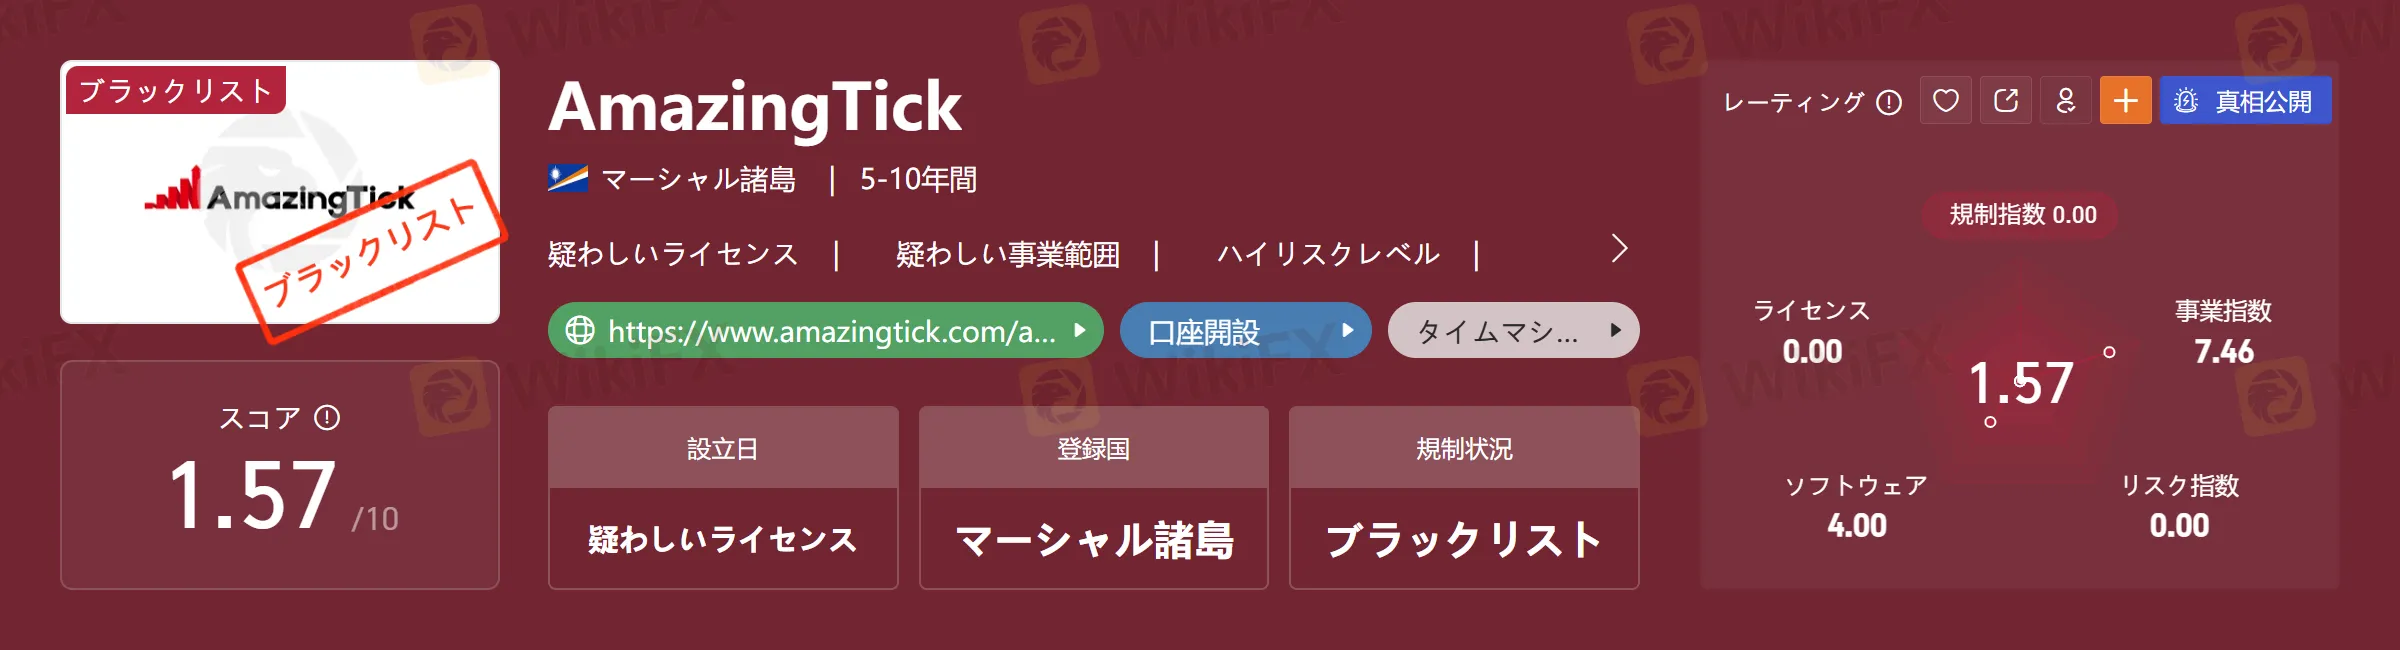Click the globe icon in website link
Viewport: 2400px width, 650px height.
click(x=580, y=330)
